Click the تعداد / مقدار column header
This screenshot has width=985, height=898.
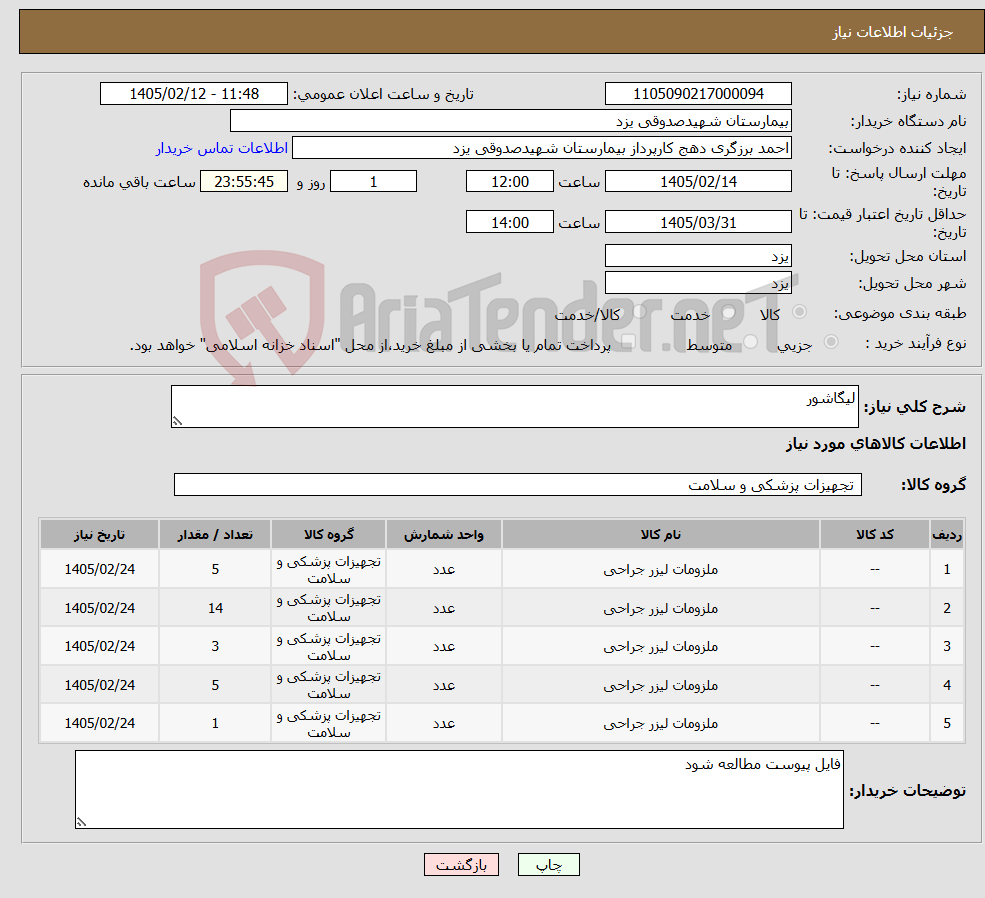pos(215,534)
